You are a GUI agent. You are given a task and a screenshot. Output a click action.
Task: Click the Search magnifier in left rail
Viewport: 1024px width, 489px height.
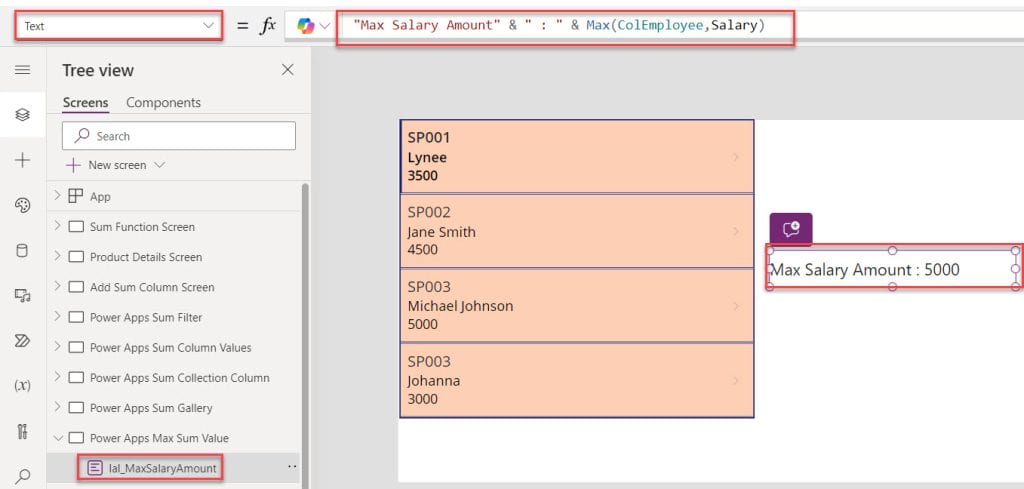pos(22,476)
